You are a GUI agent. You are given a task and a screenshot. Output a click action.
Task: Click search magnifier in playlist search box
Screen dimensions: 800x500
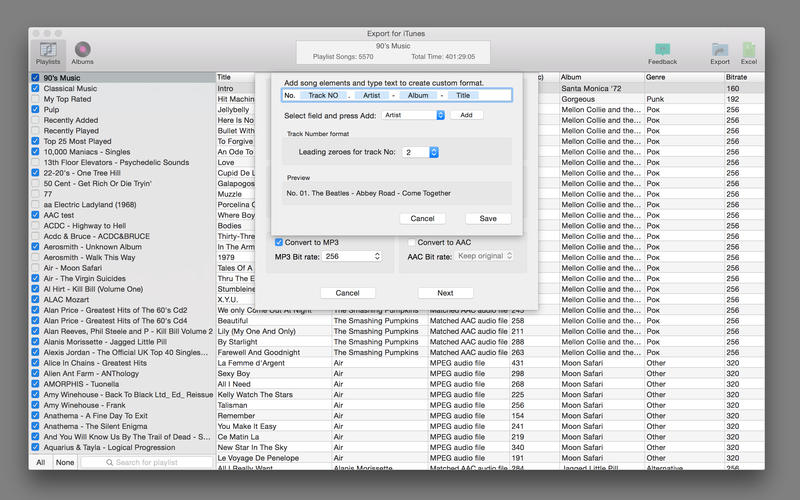109,462
